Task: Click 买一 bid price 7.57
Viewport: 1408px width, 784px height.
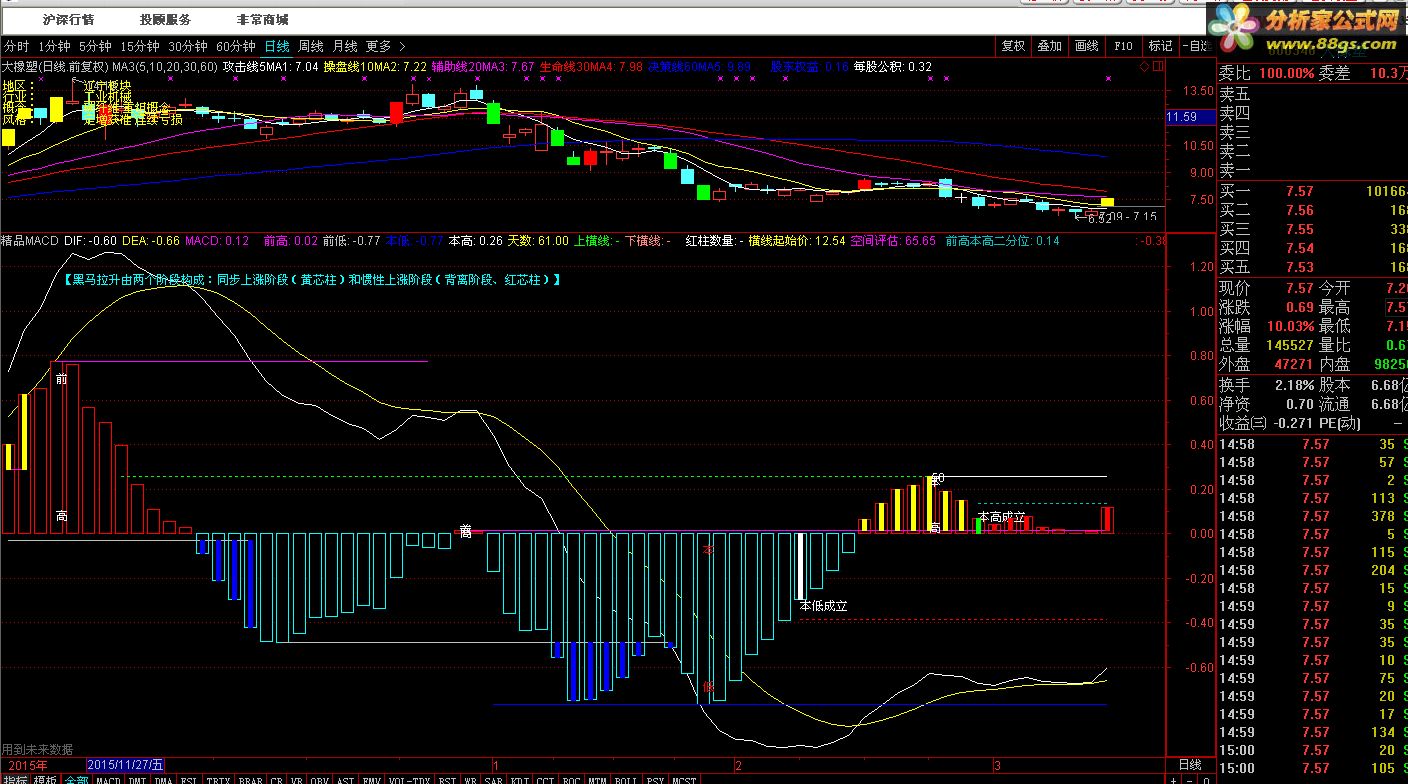Action: click(1300, 191)
